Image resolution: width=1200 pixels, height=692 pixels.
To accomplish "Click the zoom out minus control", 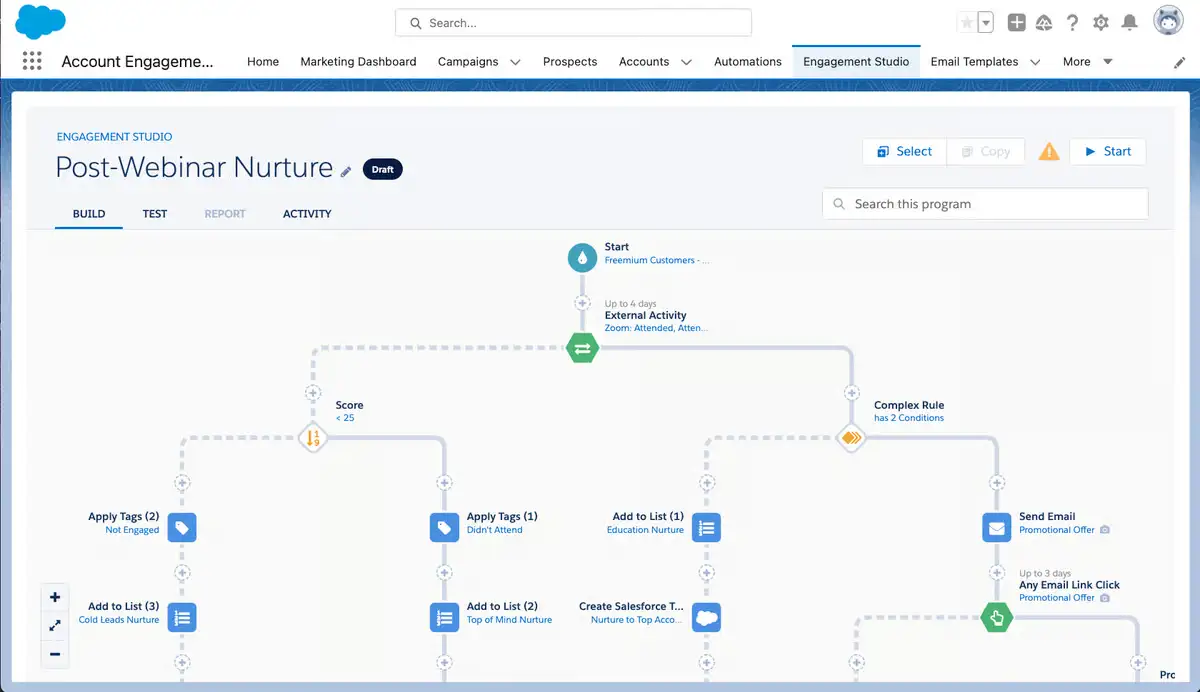I will [x=55, y=655].
